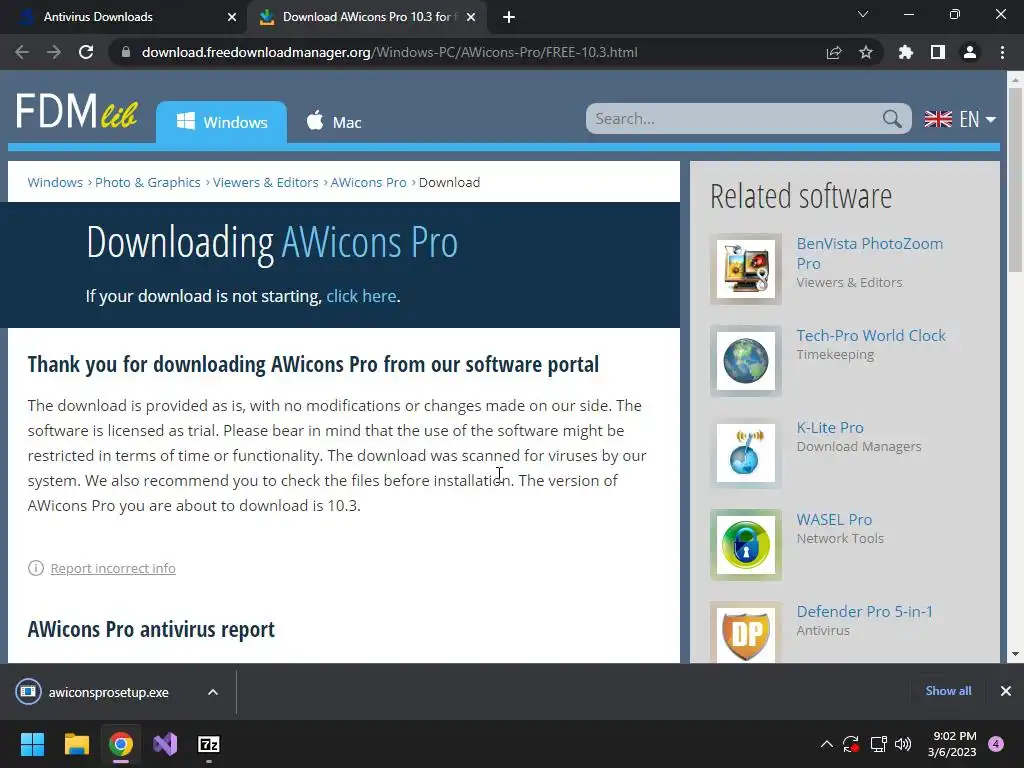The image size is (1024, 768).
Task: Show all downloads
Action: click(948, 691)
